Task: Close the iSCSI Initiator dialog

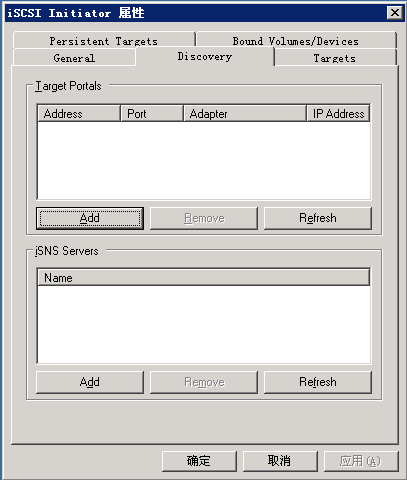Action: 395,13
